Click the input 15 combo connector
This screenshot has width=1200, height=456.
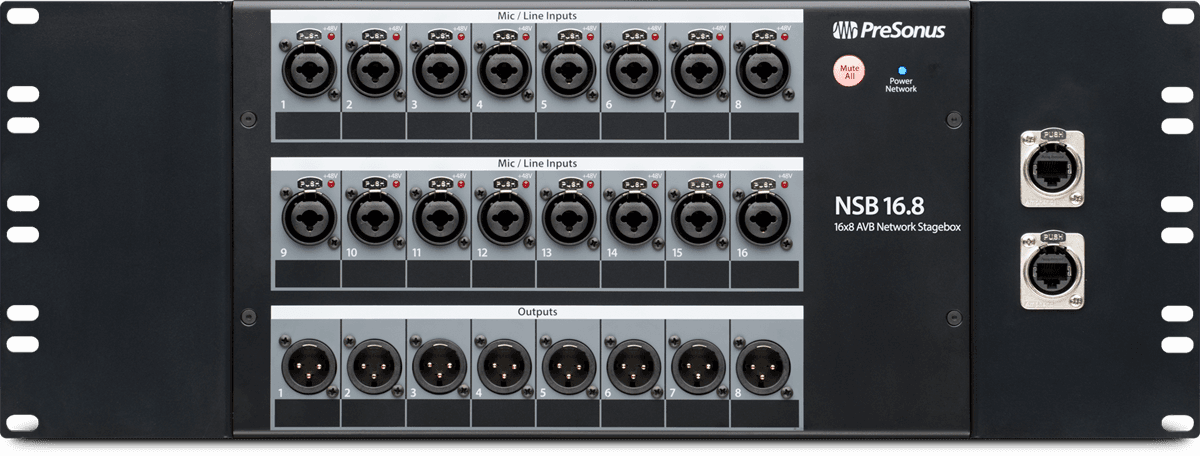697,220
